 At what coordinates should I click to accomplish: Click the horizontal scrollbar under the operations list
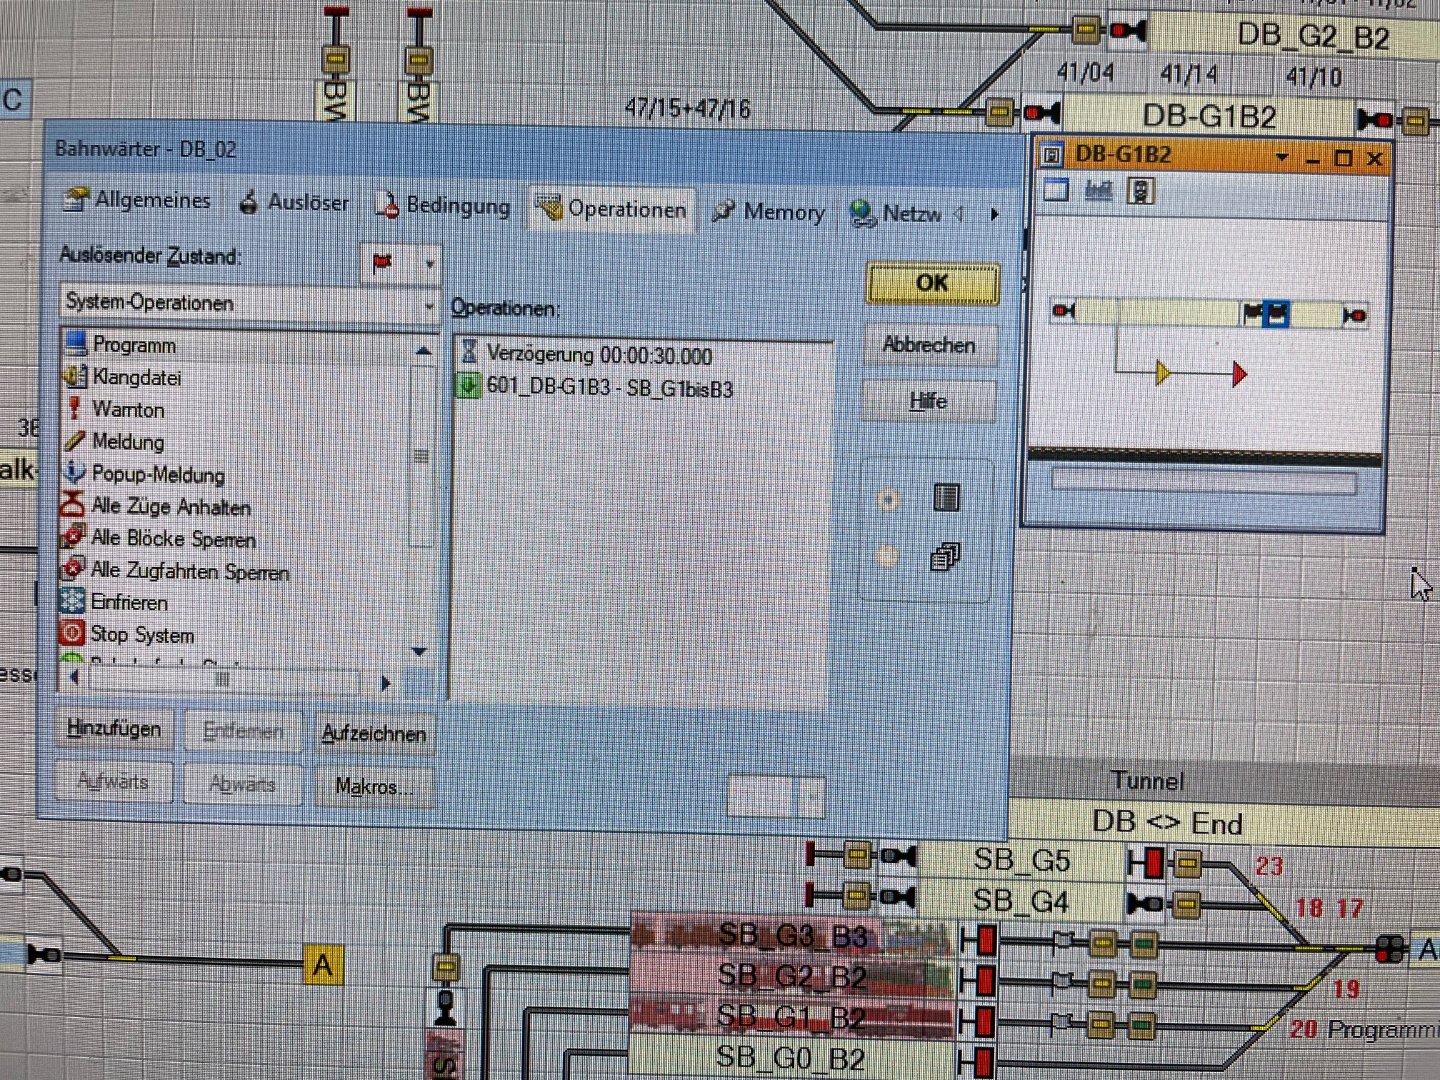pos(225,680)
